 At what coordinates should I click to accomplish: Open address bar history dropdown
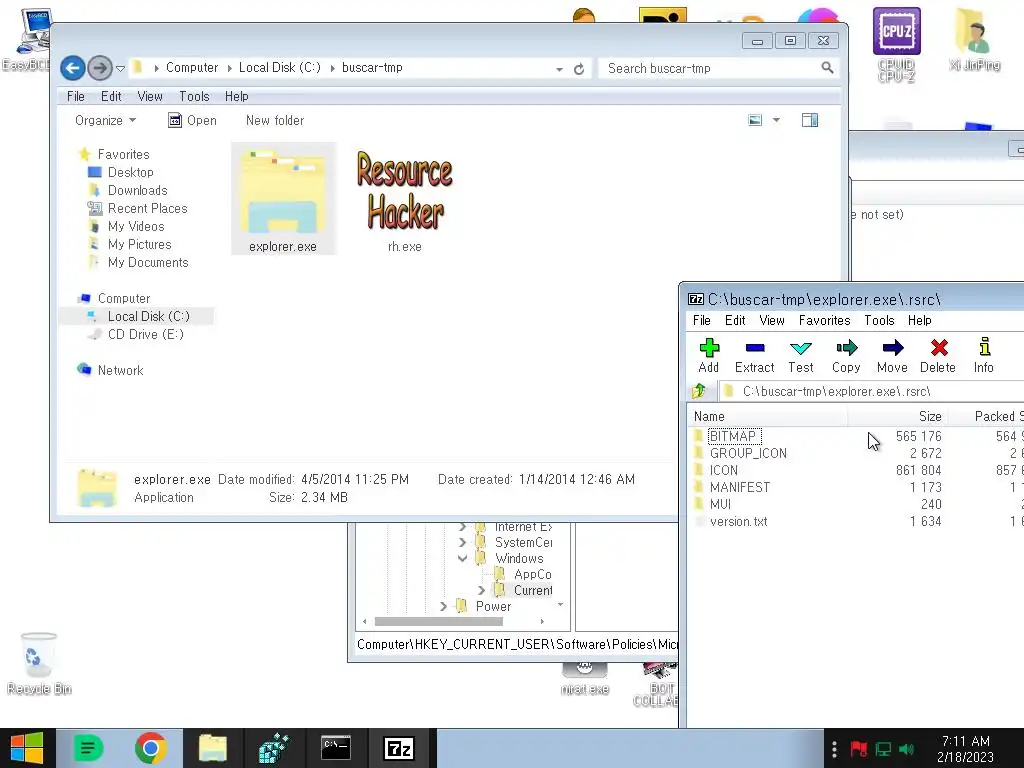(560, 69)
